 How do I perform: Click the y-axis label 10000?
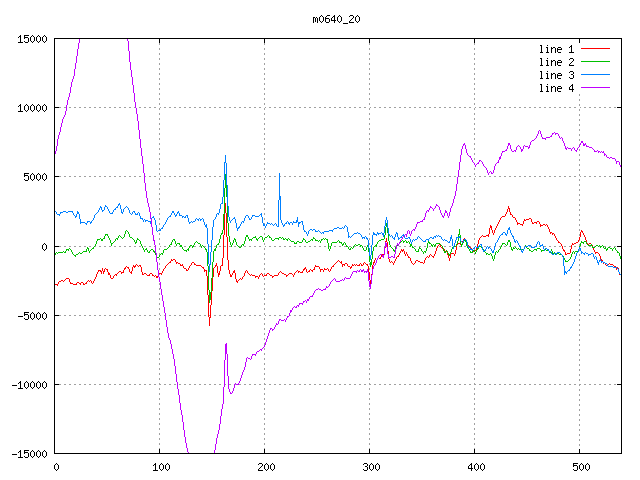point(32,108)
